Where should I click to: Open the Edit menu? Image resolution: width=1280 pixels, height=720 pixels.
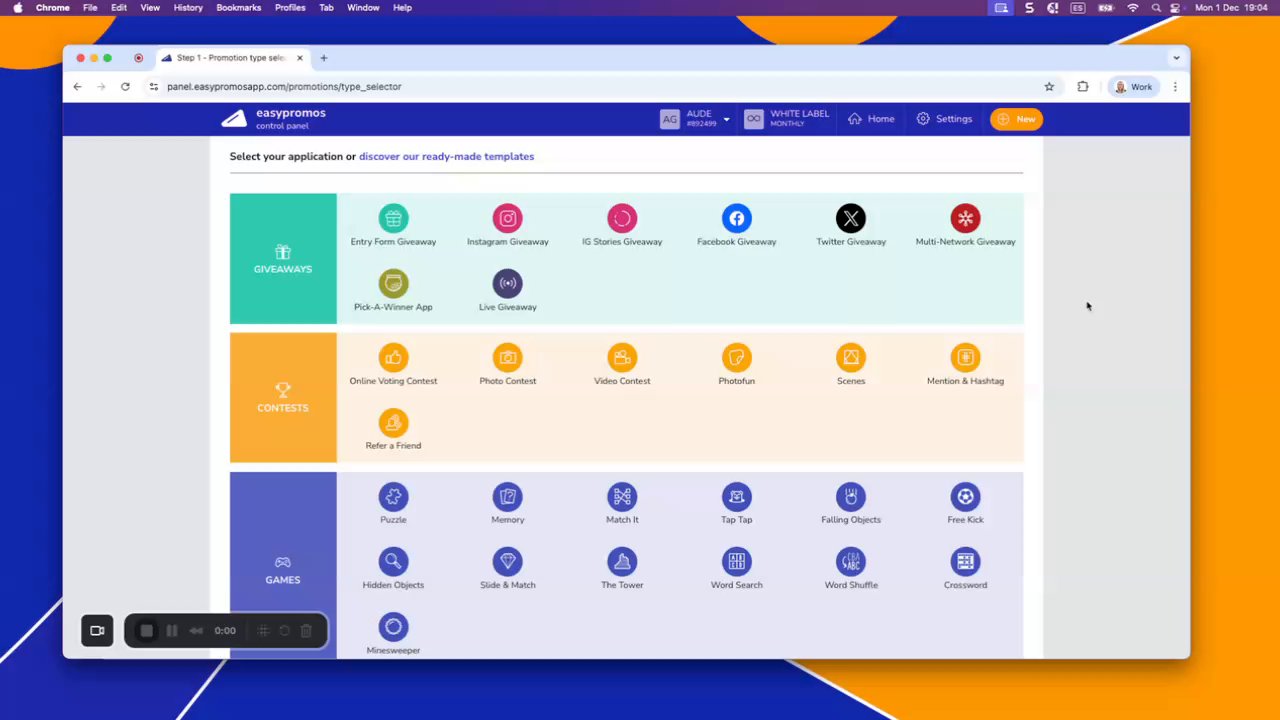click(119, 7)
